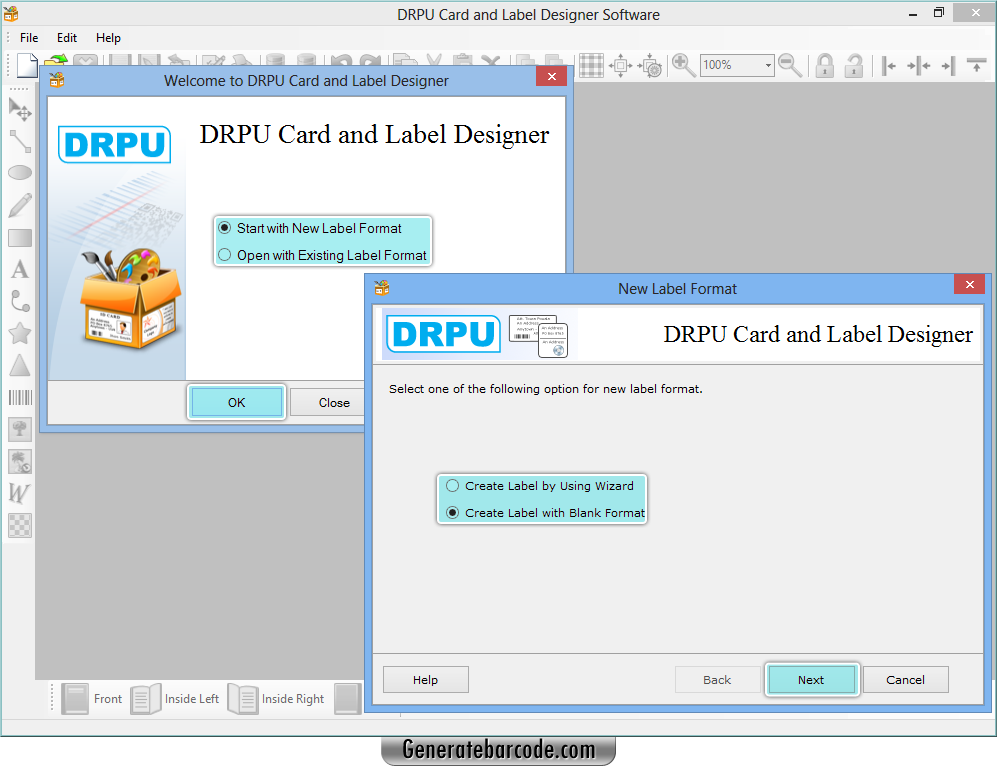Open the Help menu in menu bar
This screenshot has height=766, width=997.
[x=108, y=38]
